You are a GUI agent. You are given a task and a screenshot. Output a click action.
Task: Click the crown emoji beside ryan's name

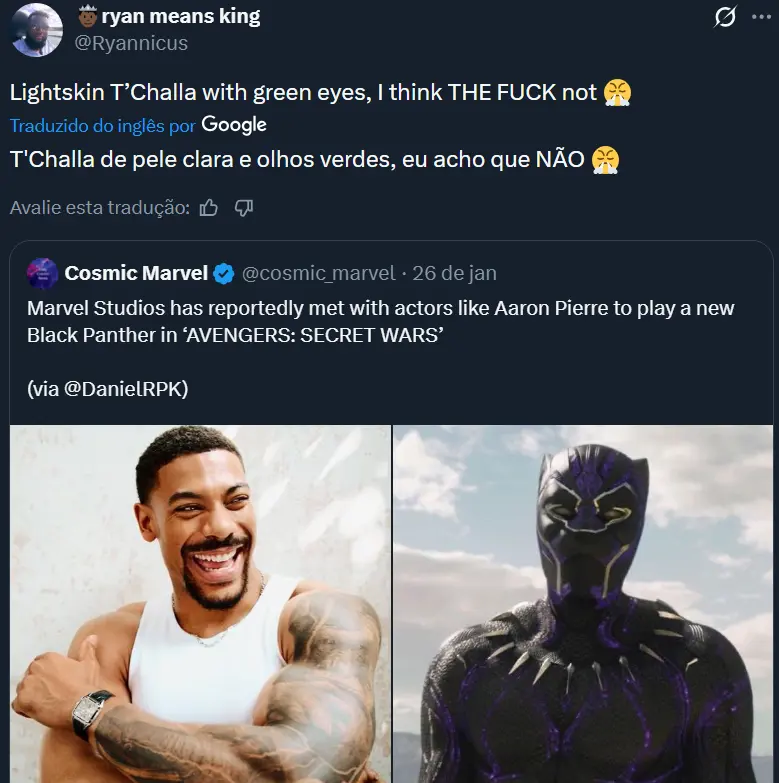87,16
